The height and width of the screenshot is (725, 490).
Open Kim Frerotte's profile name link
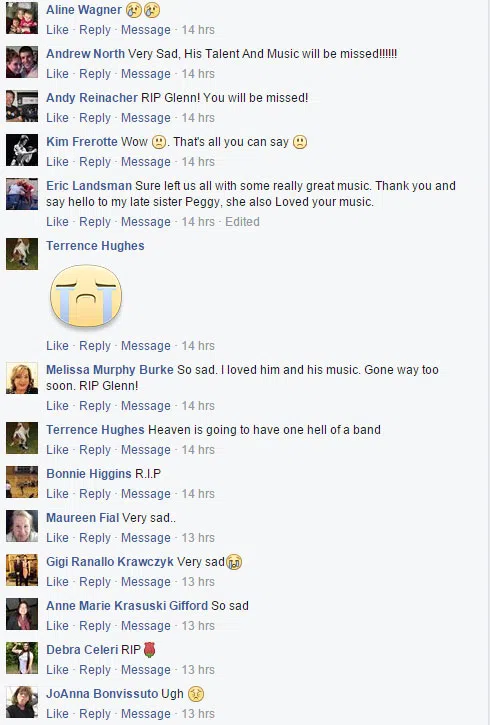82,141
